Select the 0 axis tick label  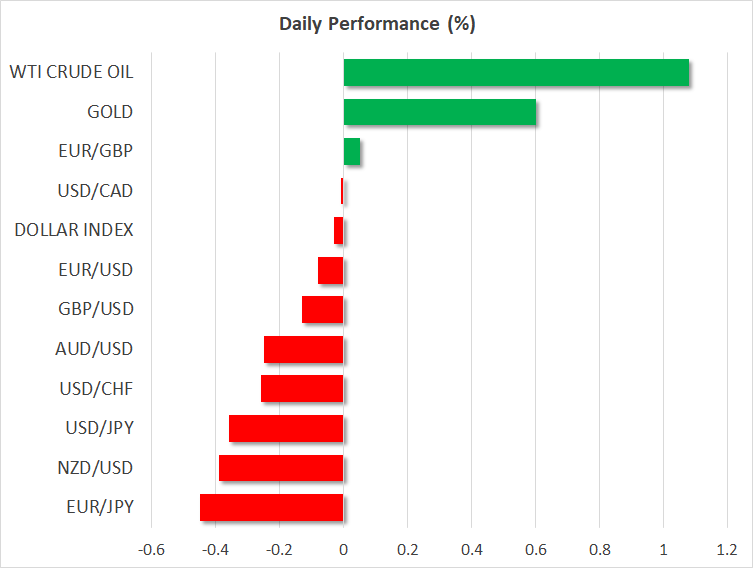(343, 550)
